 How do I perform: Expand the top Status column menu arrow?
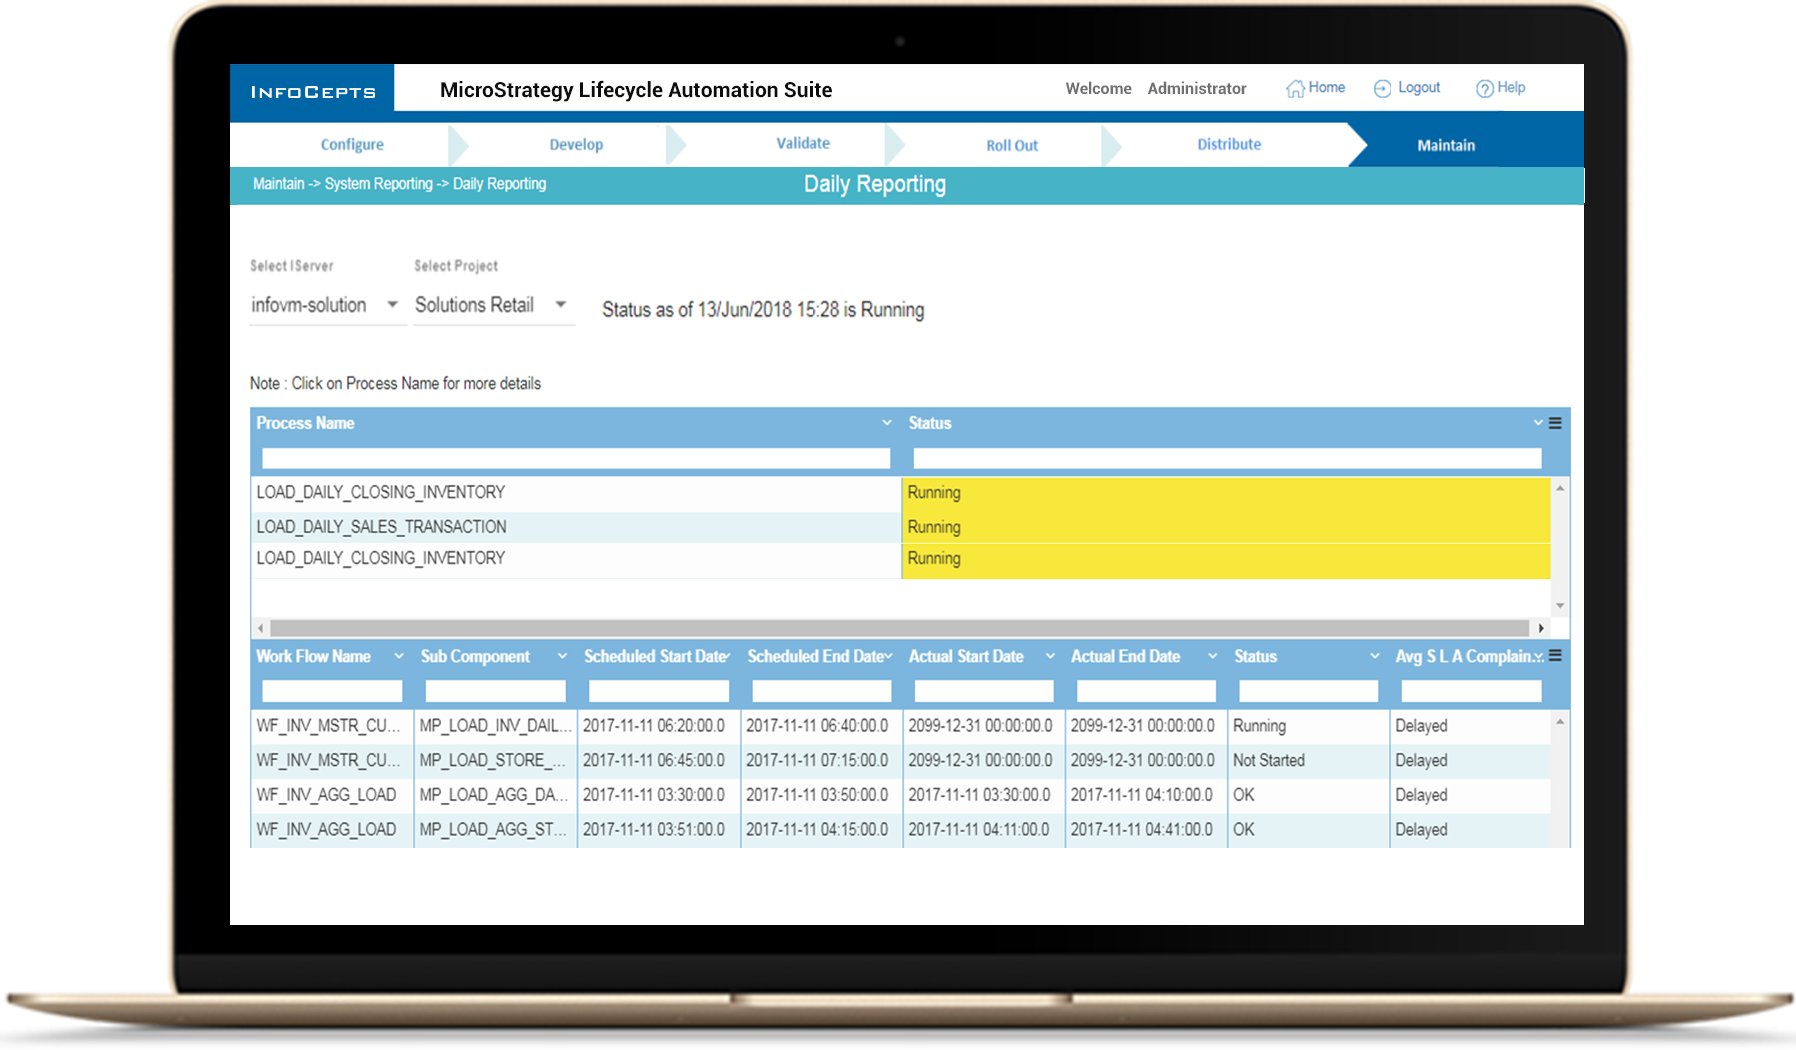1538,423
